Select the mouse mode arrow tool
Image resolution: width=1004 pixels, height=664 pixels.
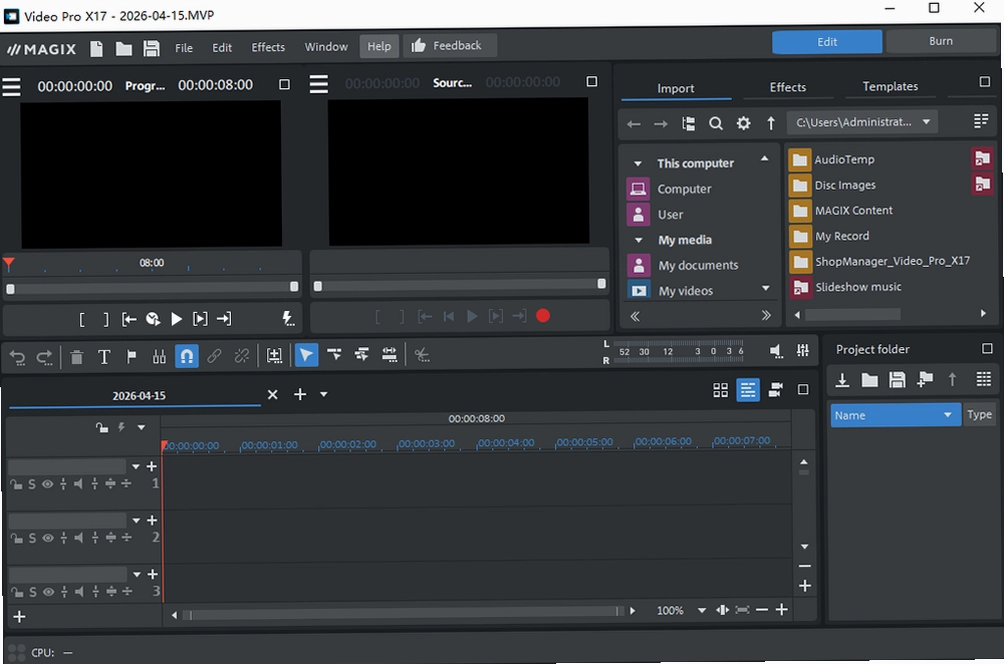[x=306, y=355]
